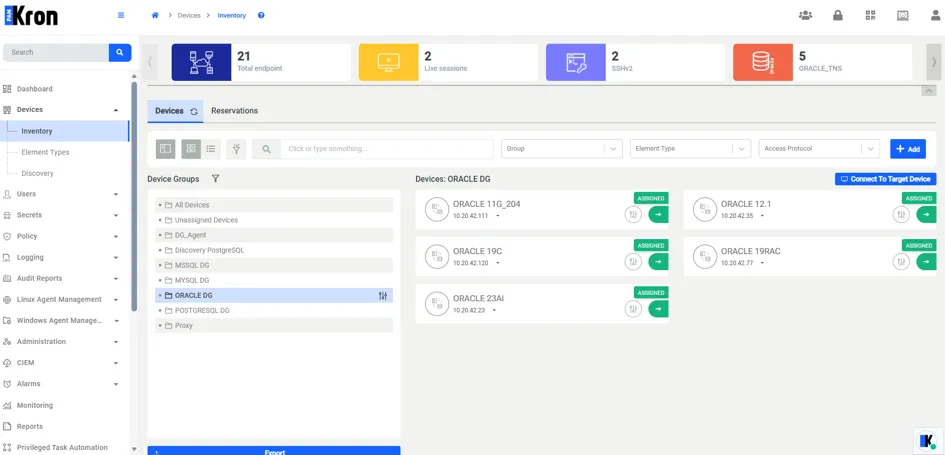Connect to ORACLE 12.1 via green arrow
945x455 pixels.
point(926,214)
